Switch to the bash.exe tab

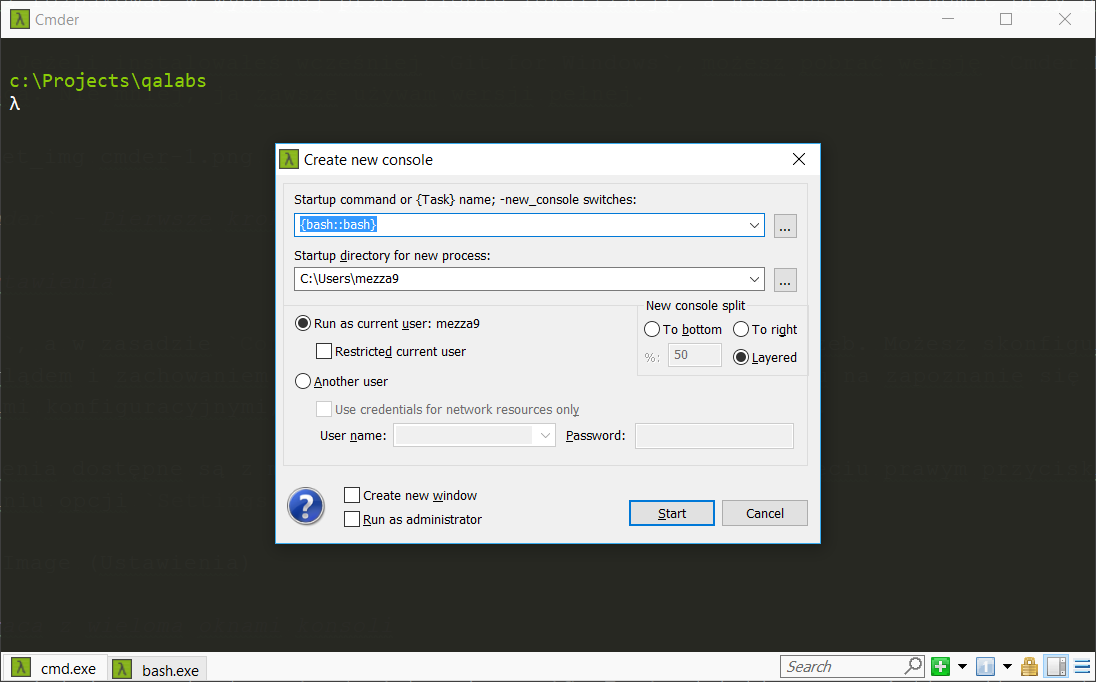click(157, 669)
